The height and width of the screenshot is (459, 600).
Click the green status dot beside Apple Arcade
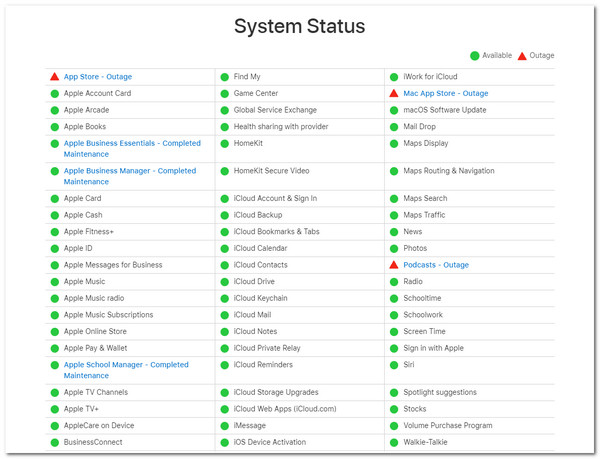tap(55, 111)
